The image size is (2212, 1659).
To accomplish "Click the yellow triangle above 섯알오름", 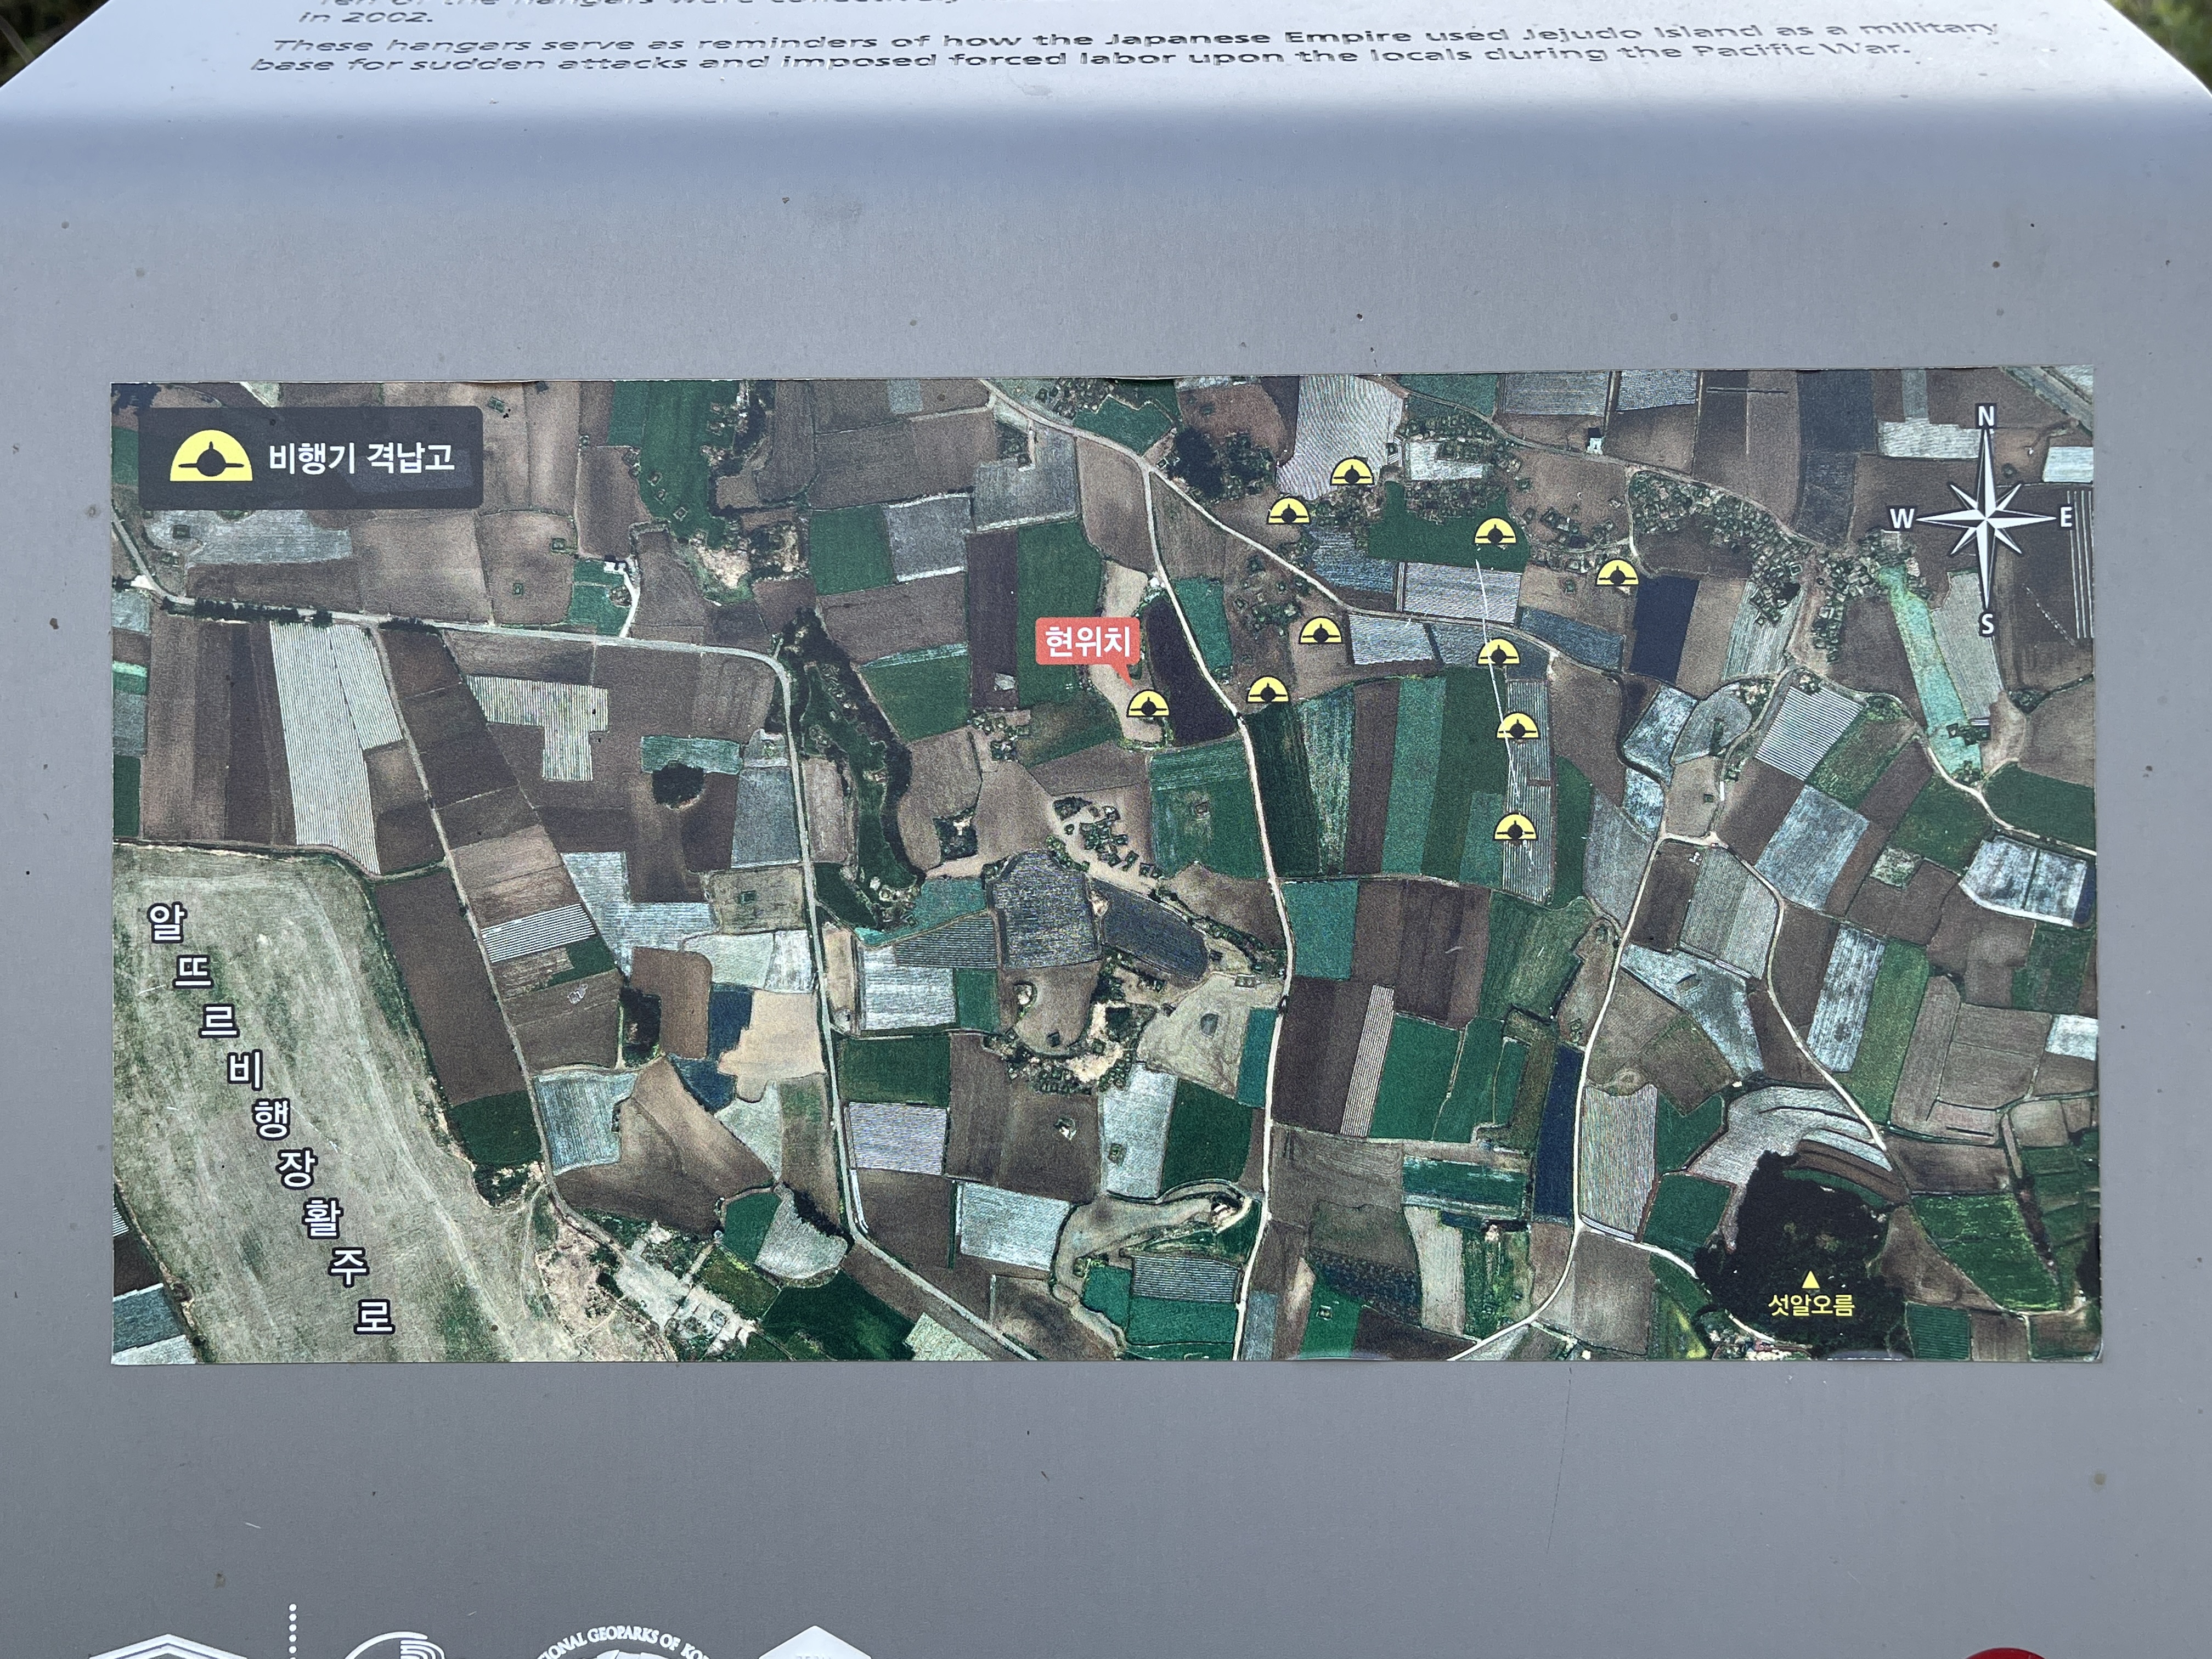I will [1810, 1279].
